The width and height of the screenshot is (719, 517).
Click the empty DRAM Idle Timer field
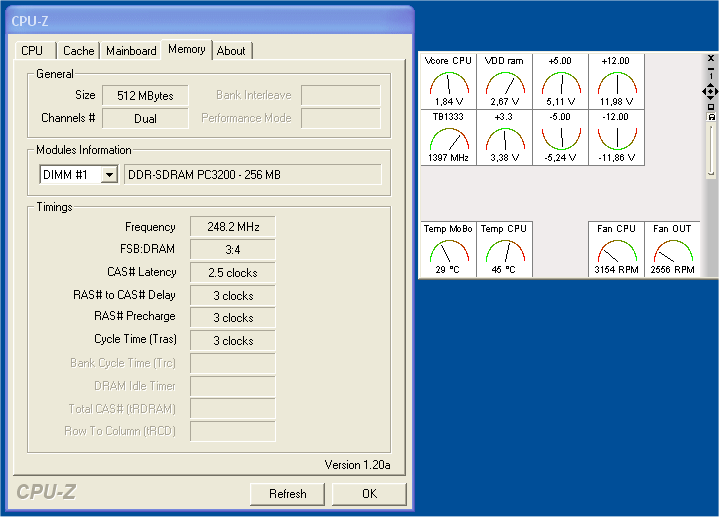tap(233, 386)
